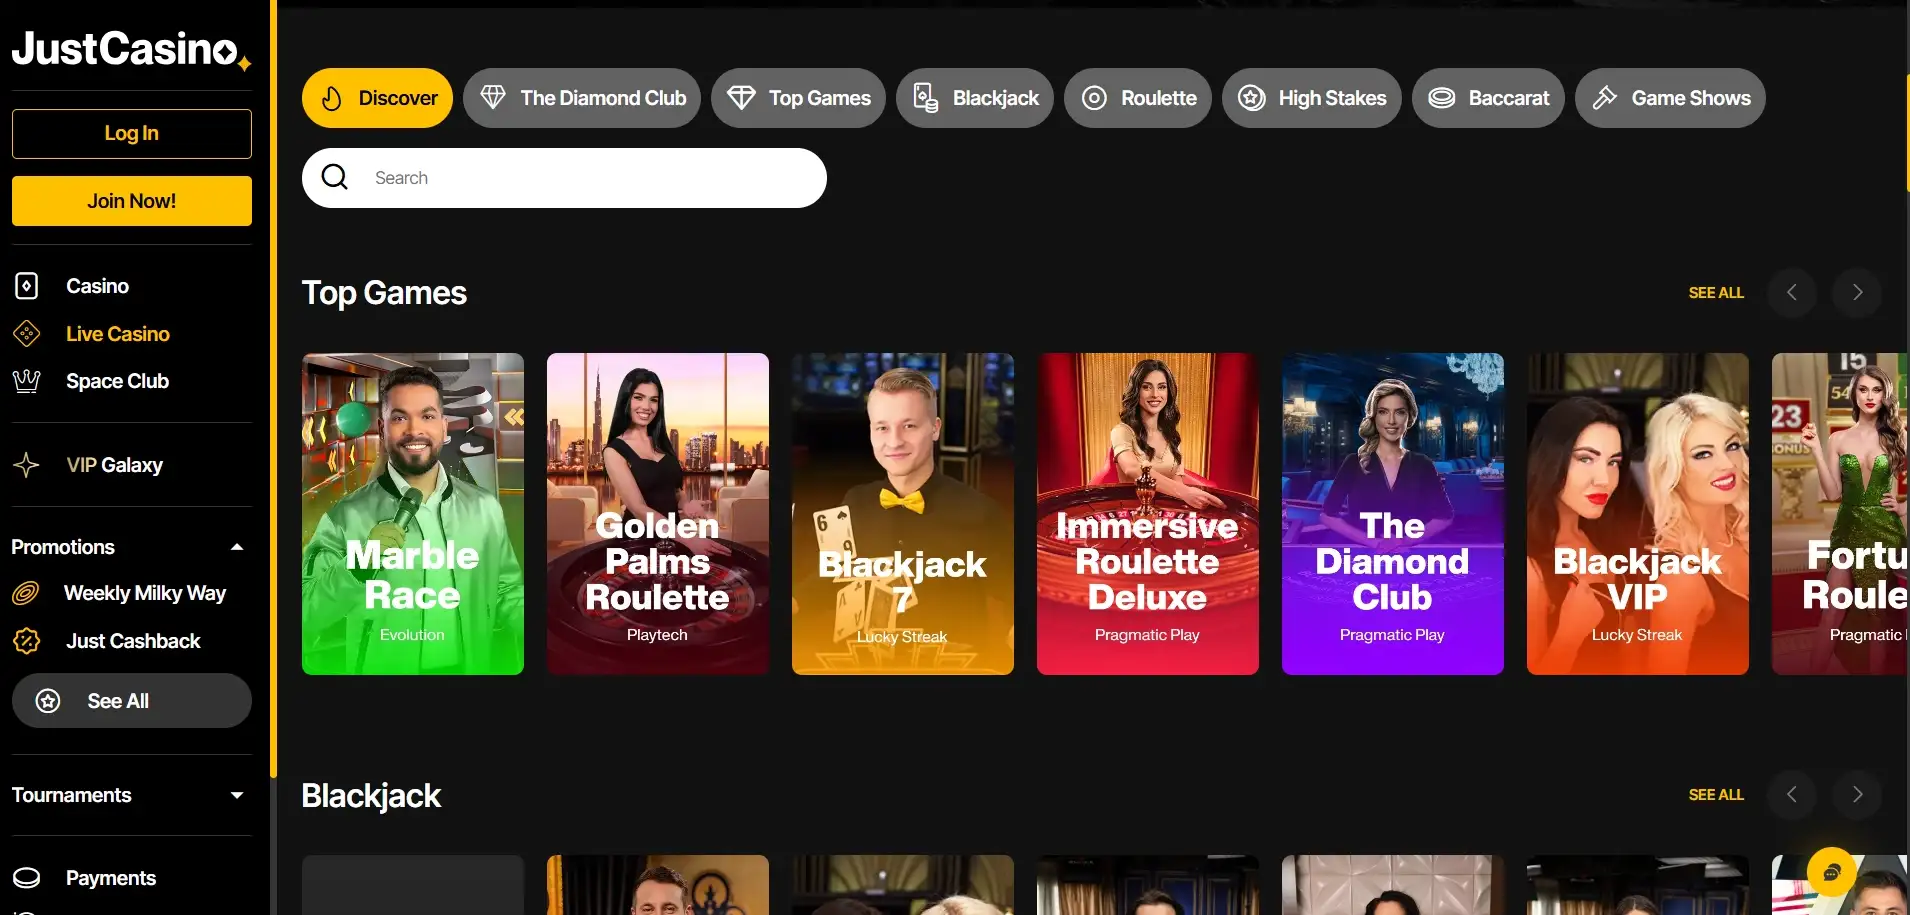Switch to The Diamond Club tab
1910x915 pixels.
[582, 98]
